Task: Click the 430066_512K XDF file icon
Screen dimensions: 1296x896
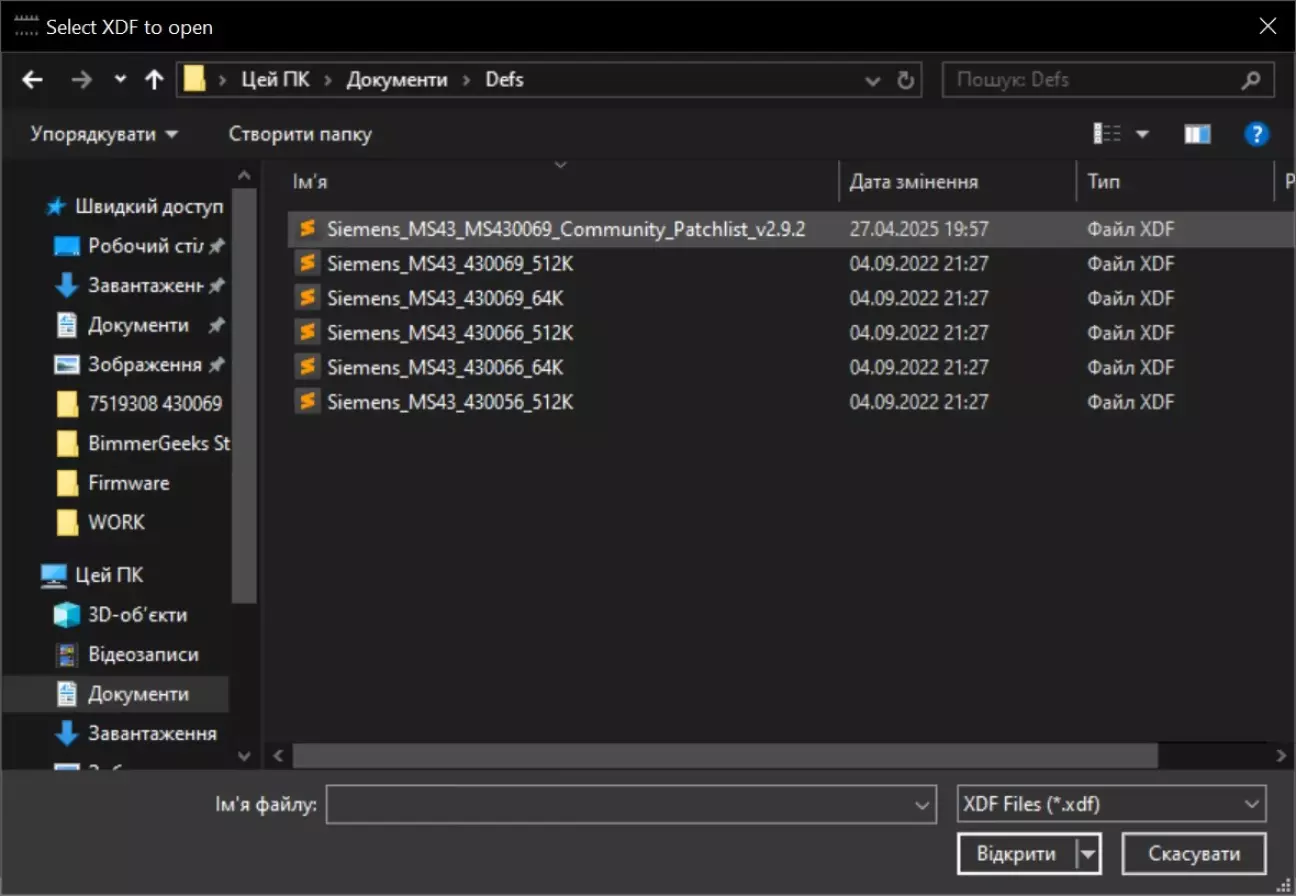Action: coord(307,333)
